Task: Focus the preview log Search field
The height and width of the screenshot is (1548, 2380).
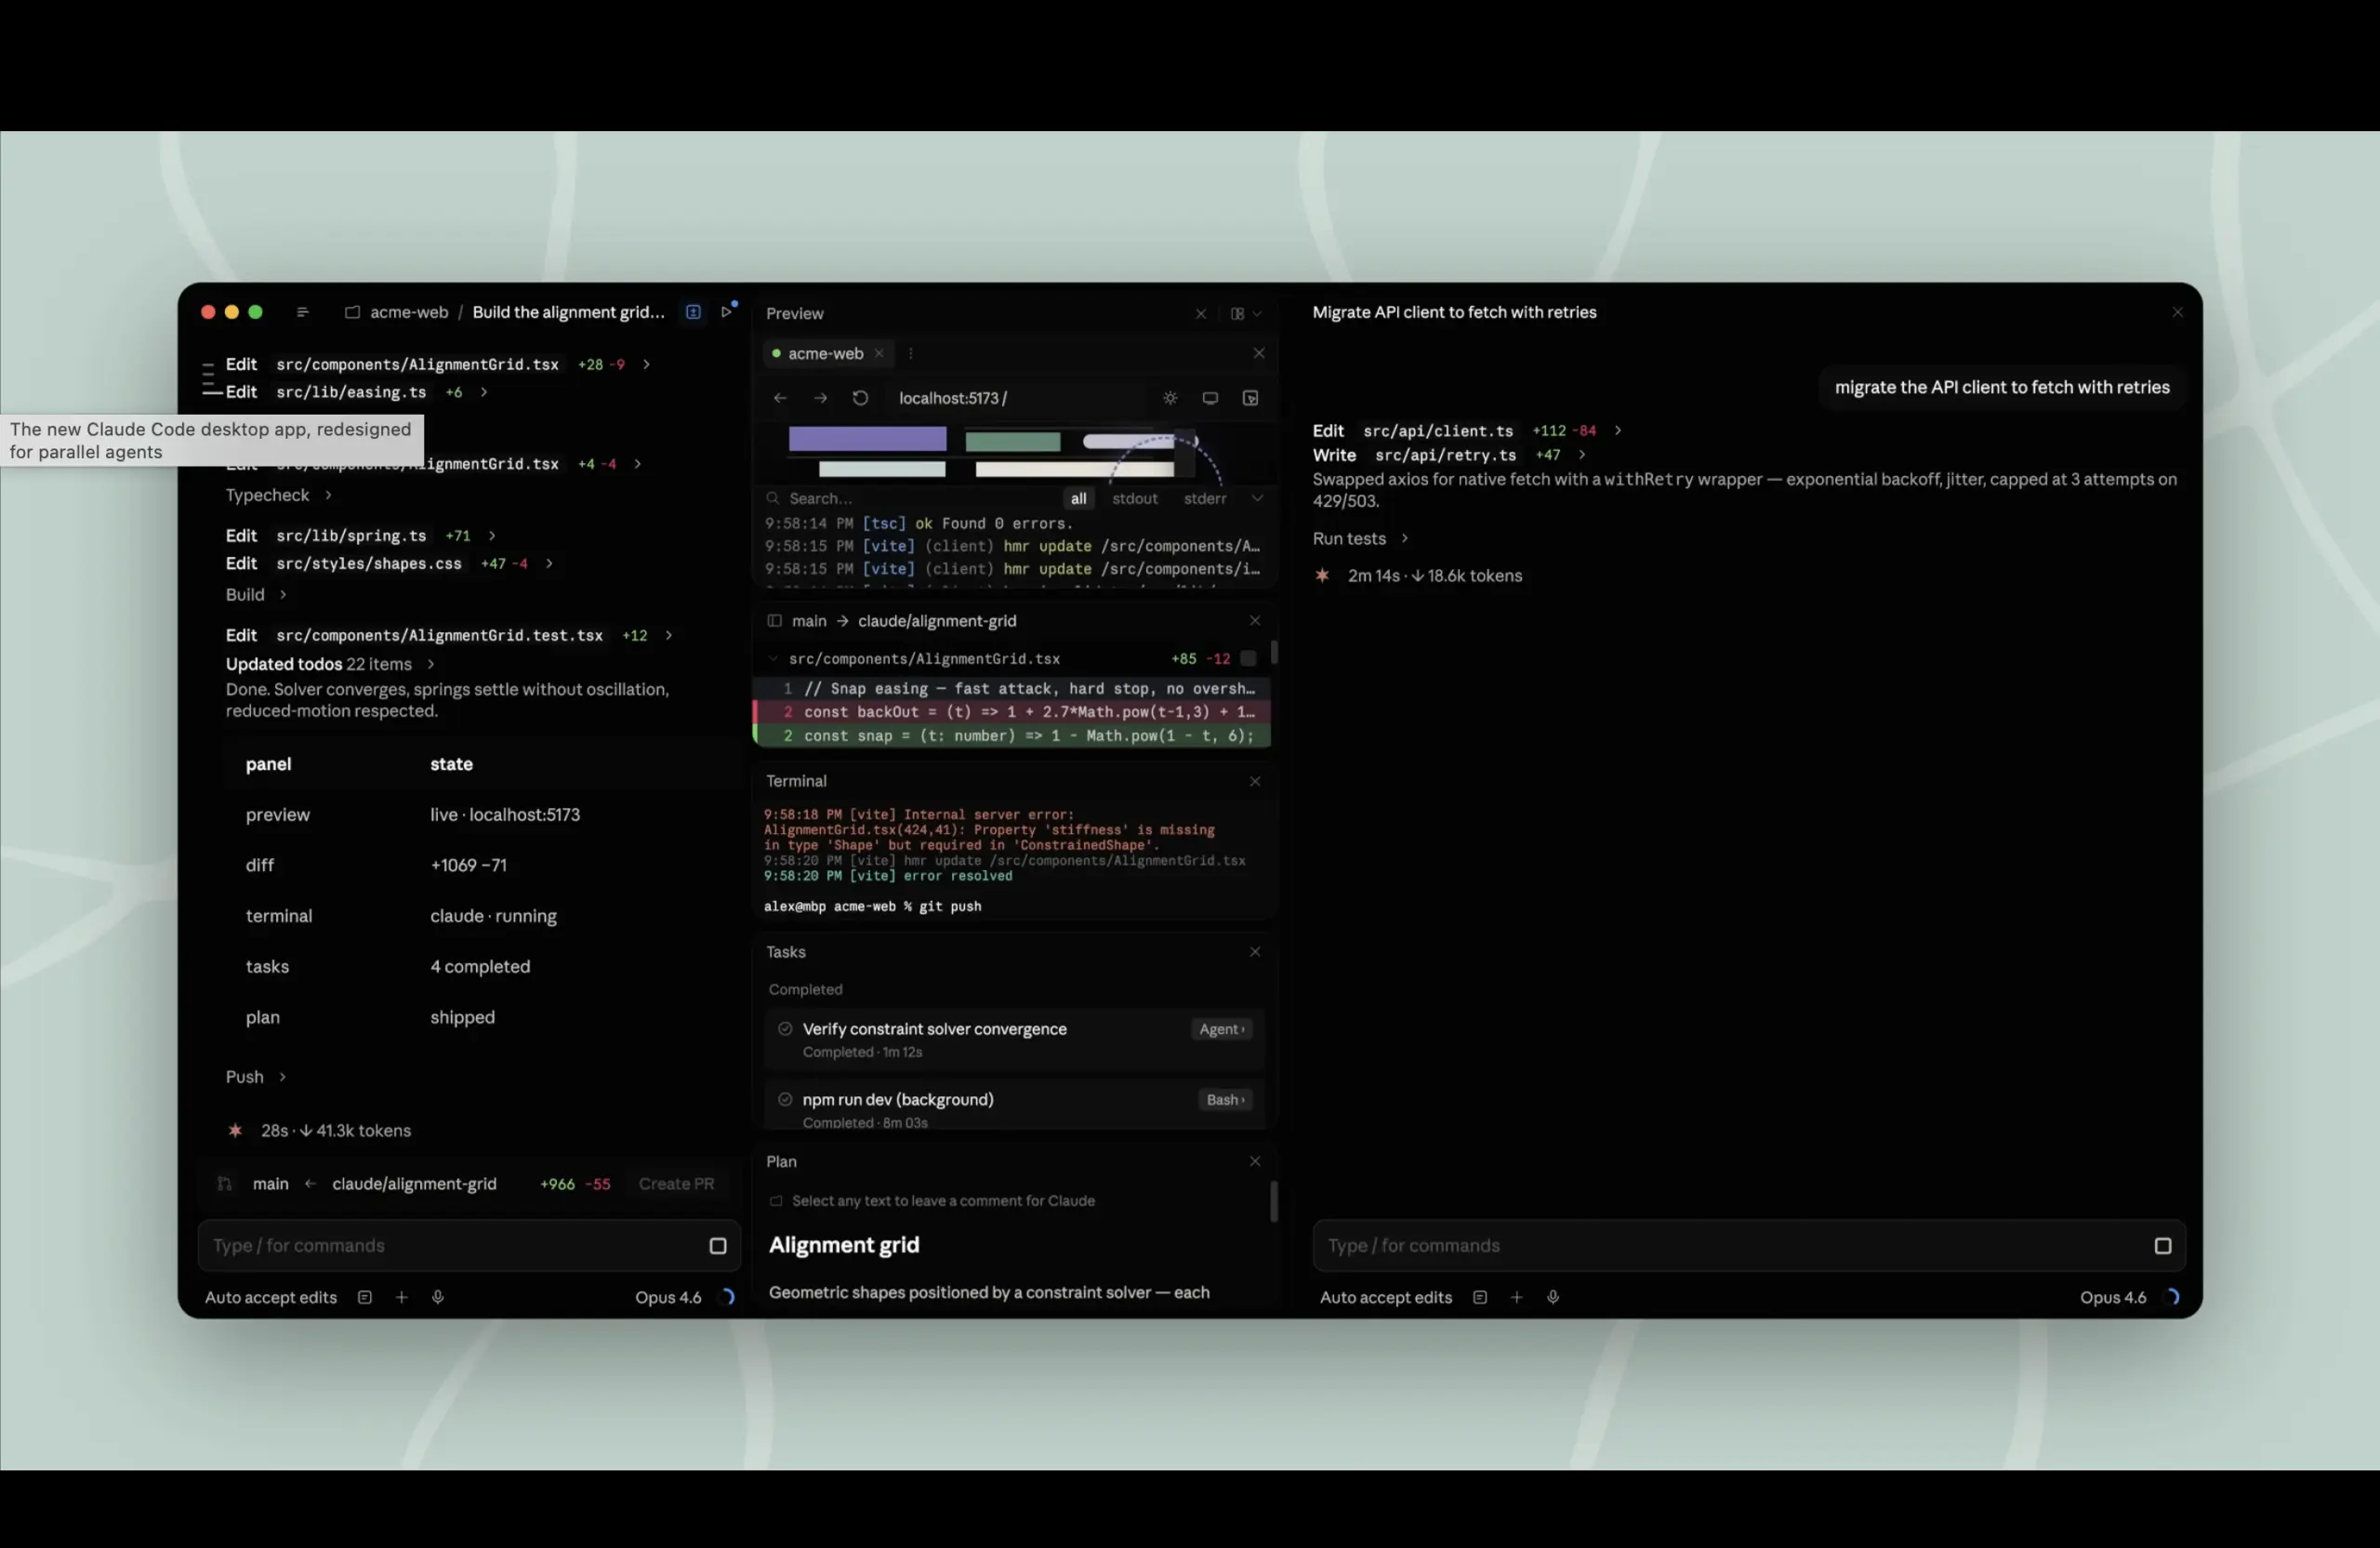Action: point(900,498)
